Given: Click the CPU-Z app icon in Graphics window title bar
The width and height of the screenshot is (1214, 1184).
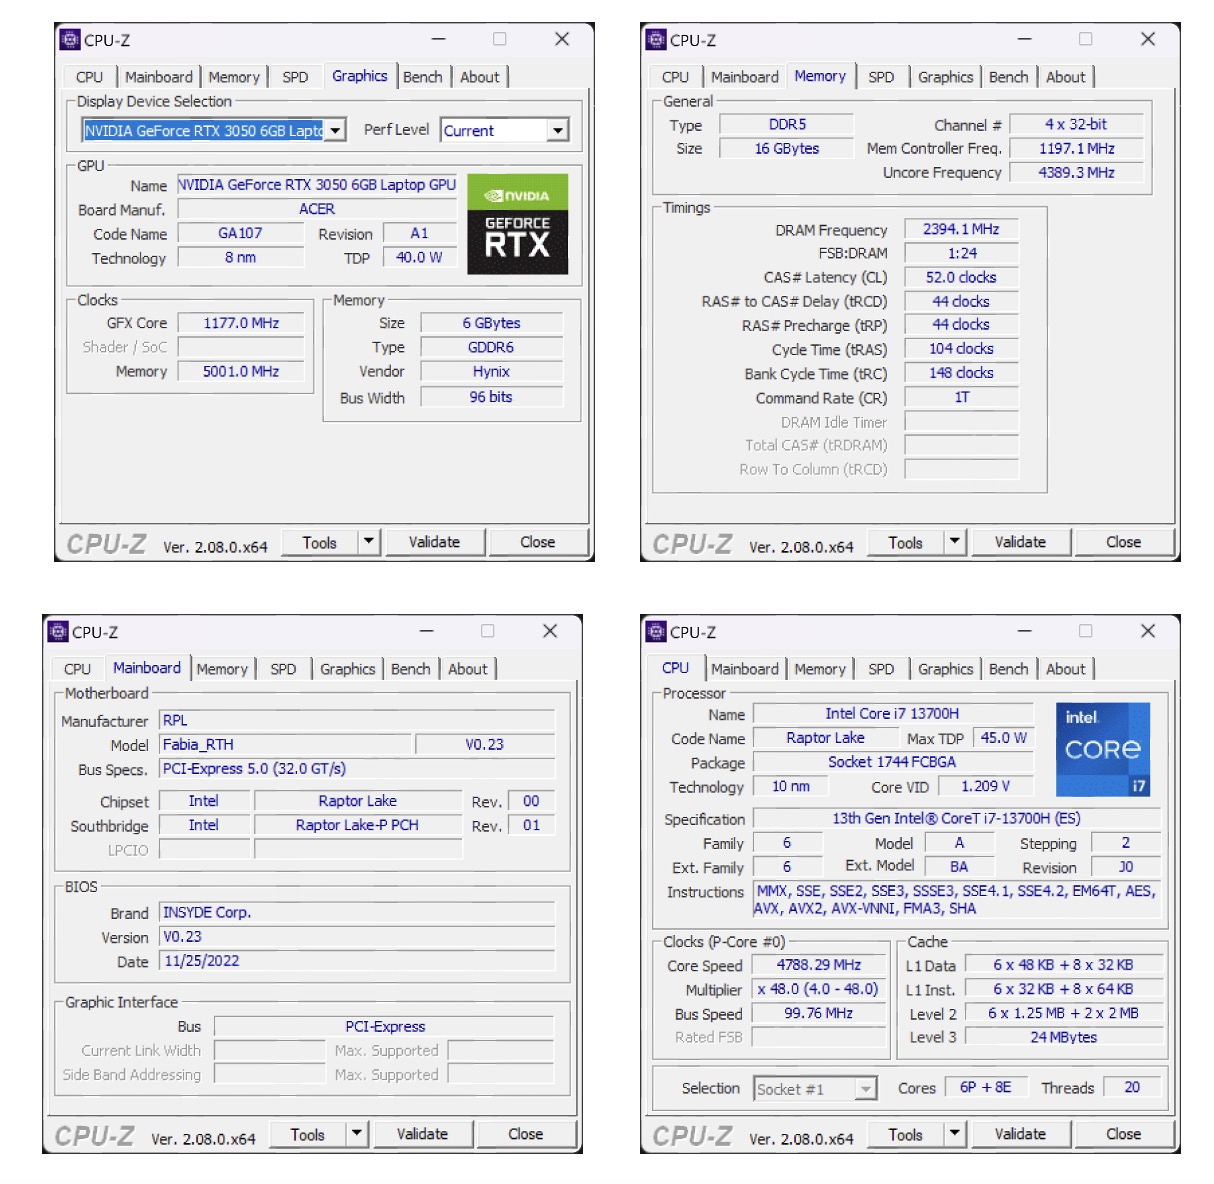Looking at the screenshot, I should coord(69,39).
